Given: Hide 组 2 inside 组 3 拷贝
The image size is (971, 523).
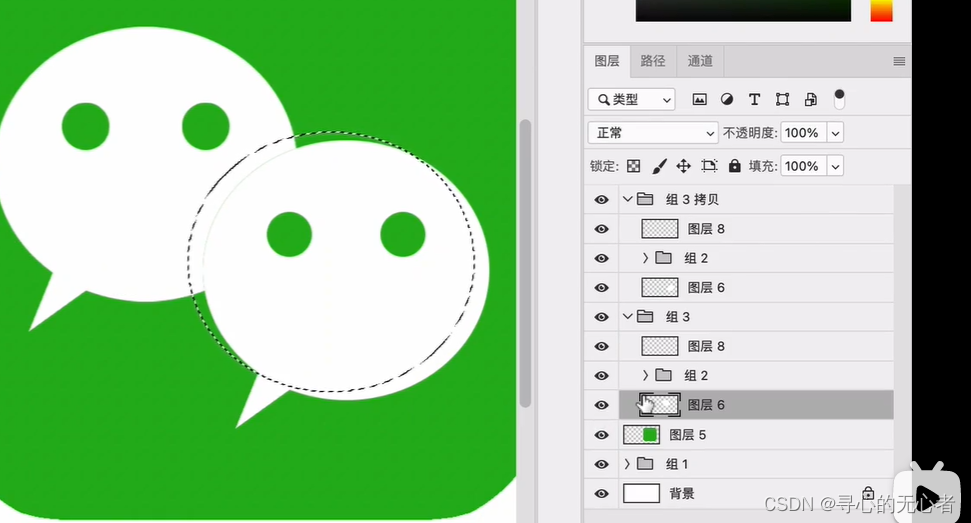Looking at the screenshot, I should (601, 258).
